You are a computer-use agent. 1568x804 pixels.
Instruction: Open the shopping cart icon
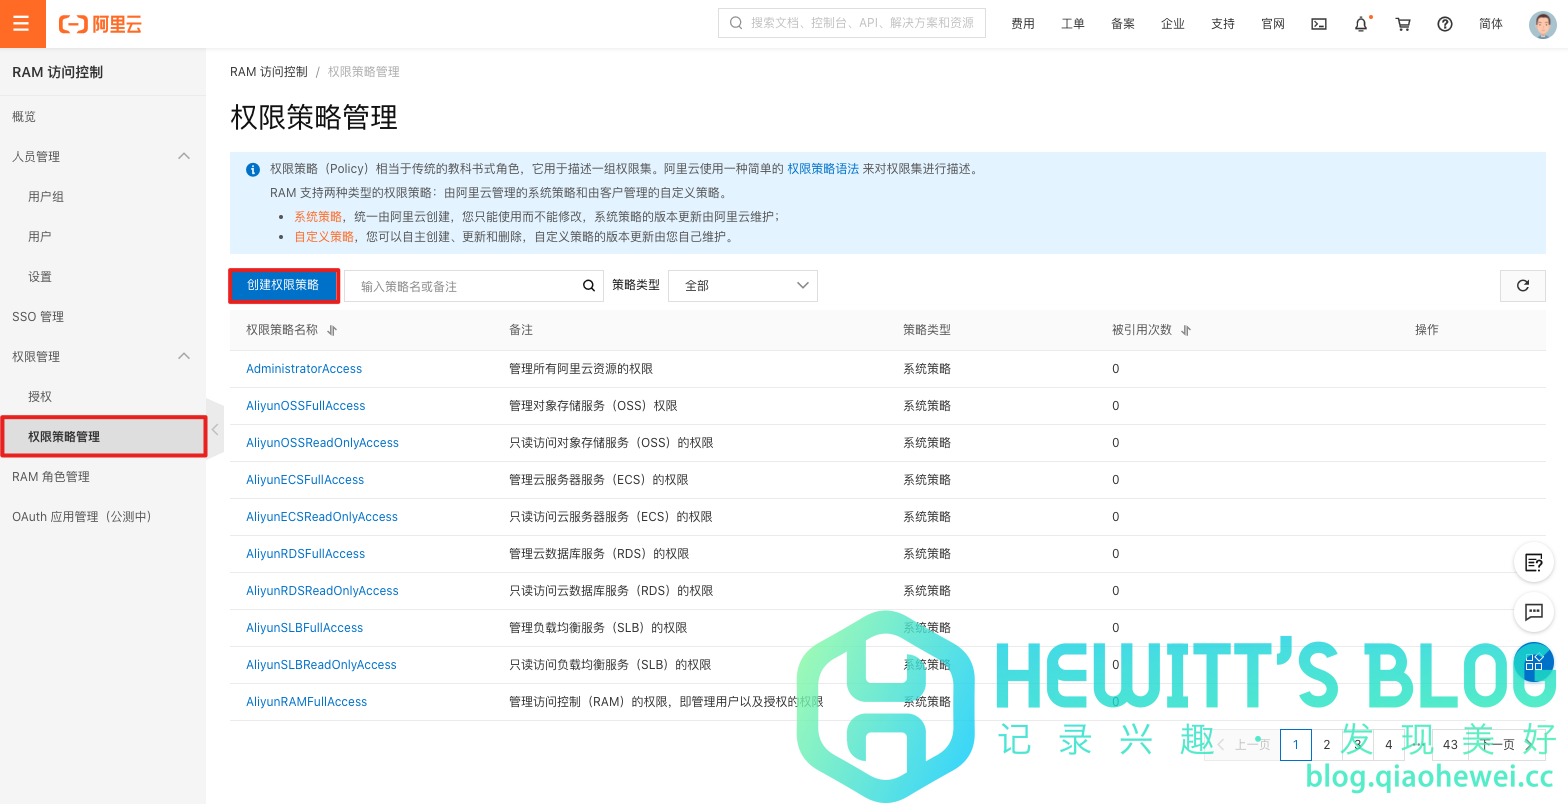click(1403, 24)
